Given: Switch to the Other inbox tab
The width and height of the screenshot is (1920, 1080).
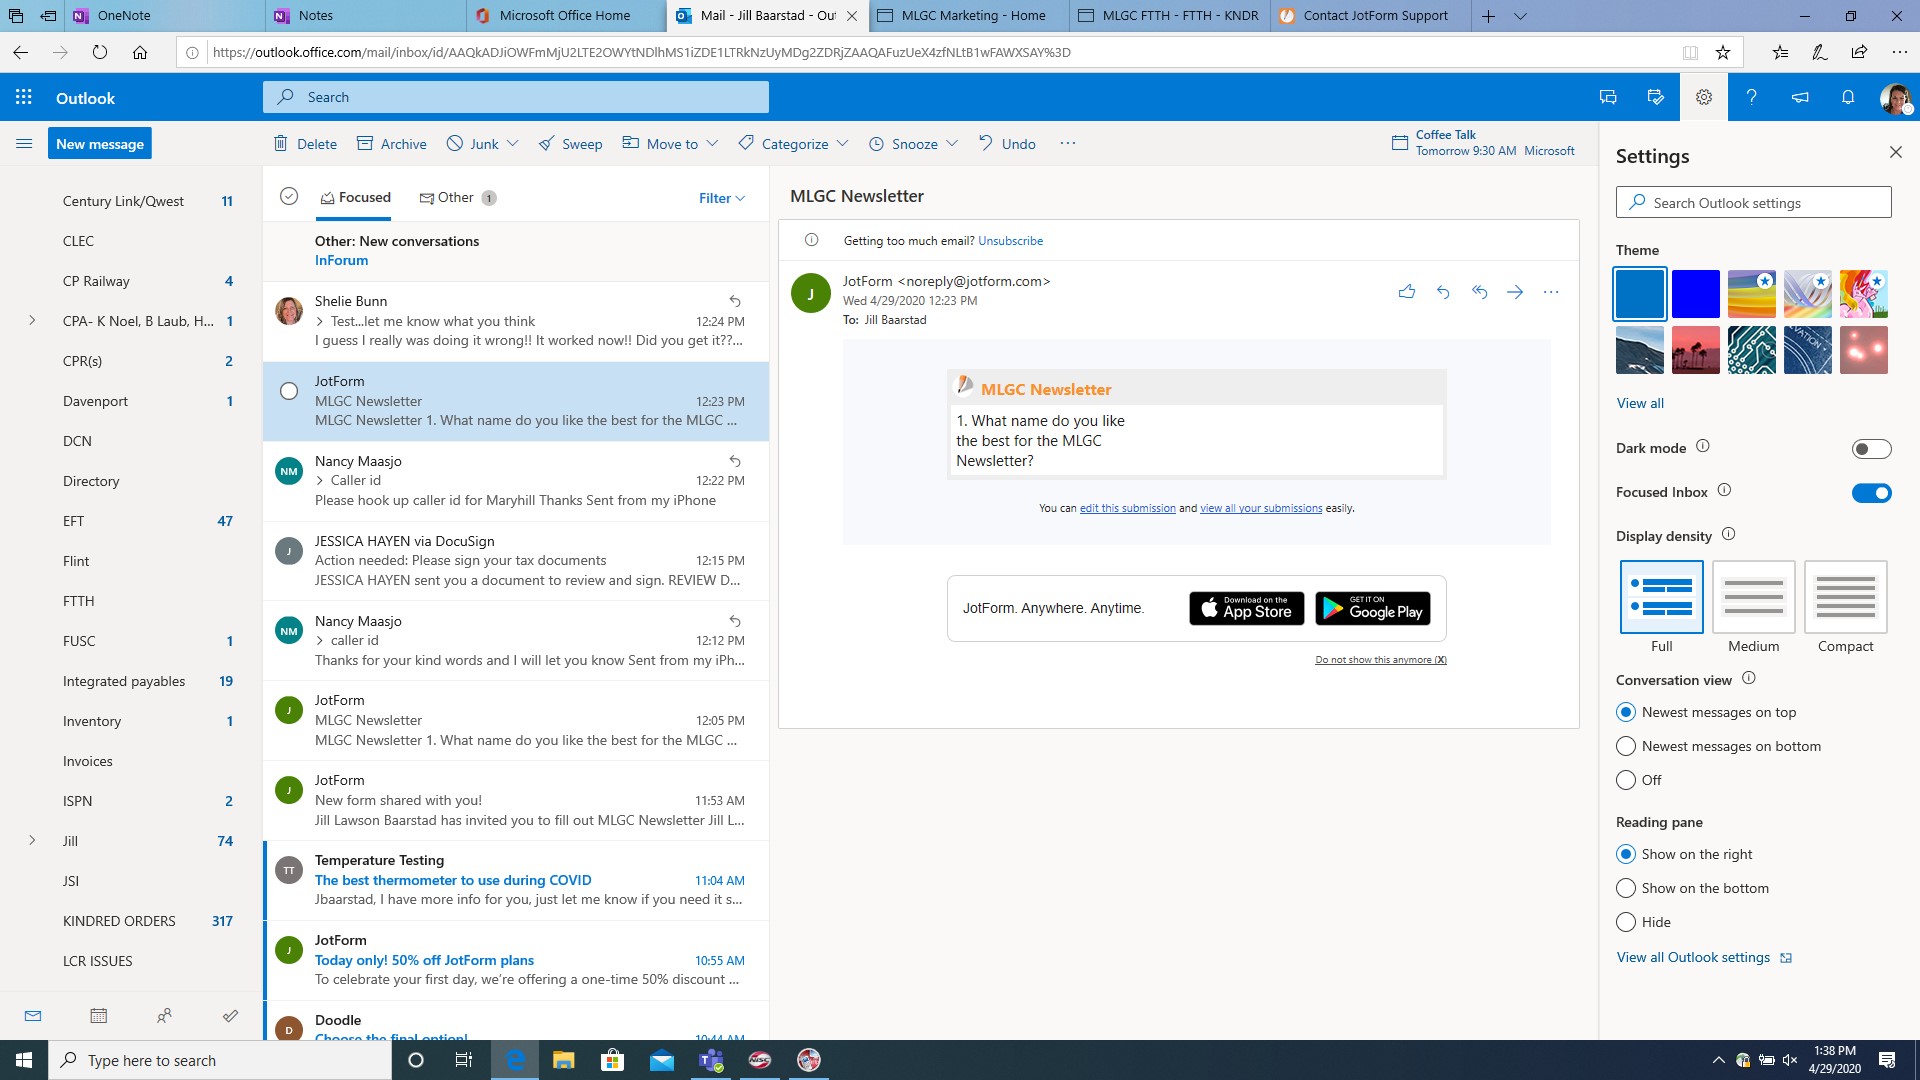Looking at the screenshot, I should (x=456, y=198).
